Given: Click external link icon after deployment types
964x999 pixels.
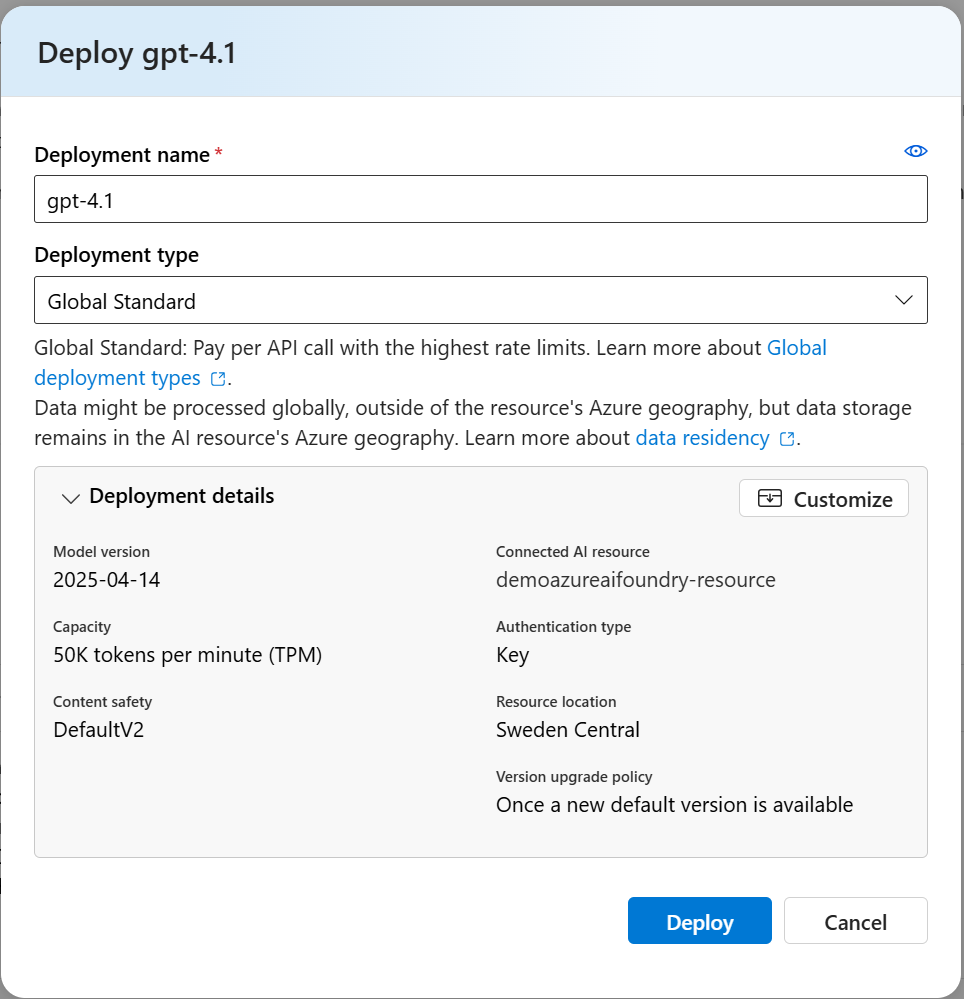Looking at the screenshot, I should pos(218,378).
